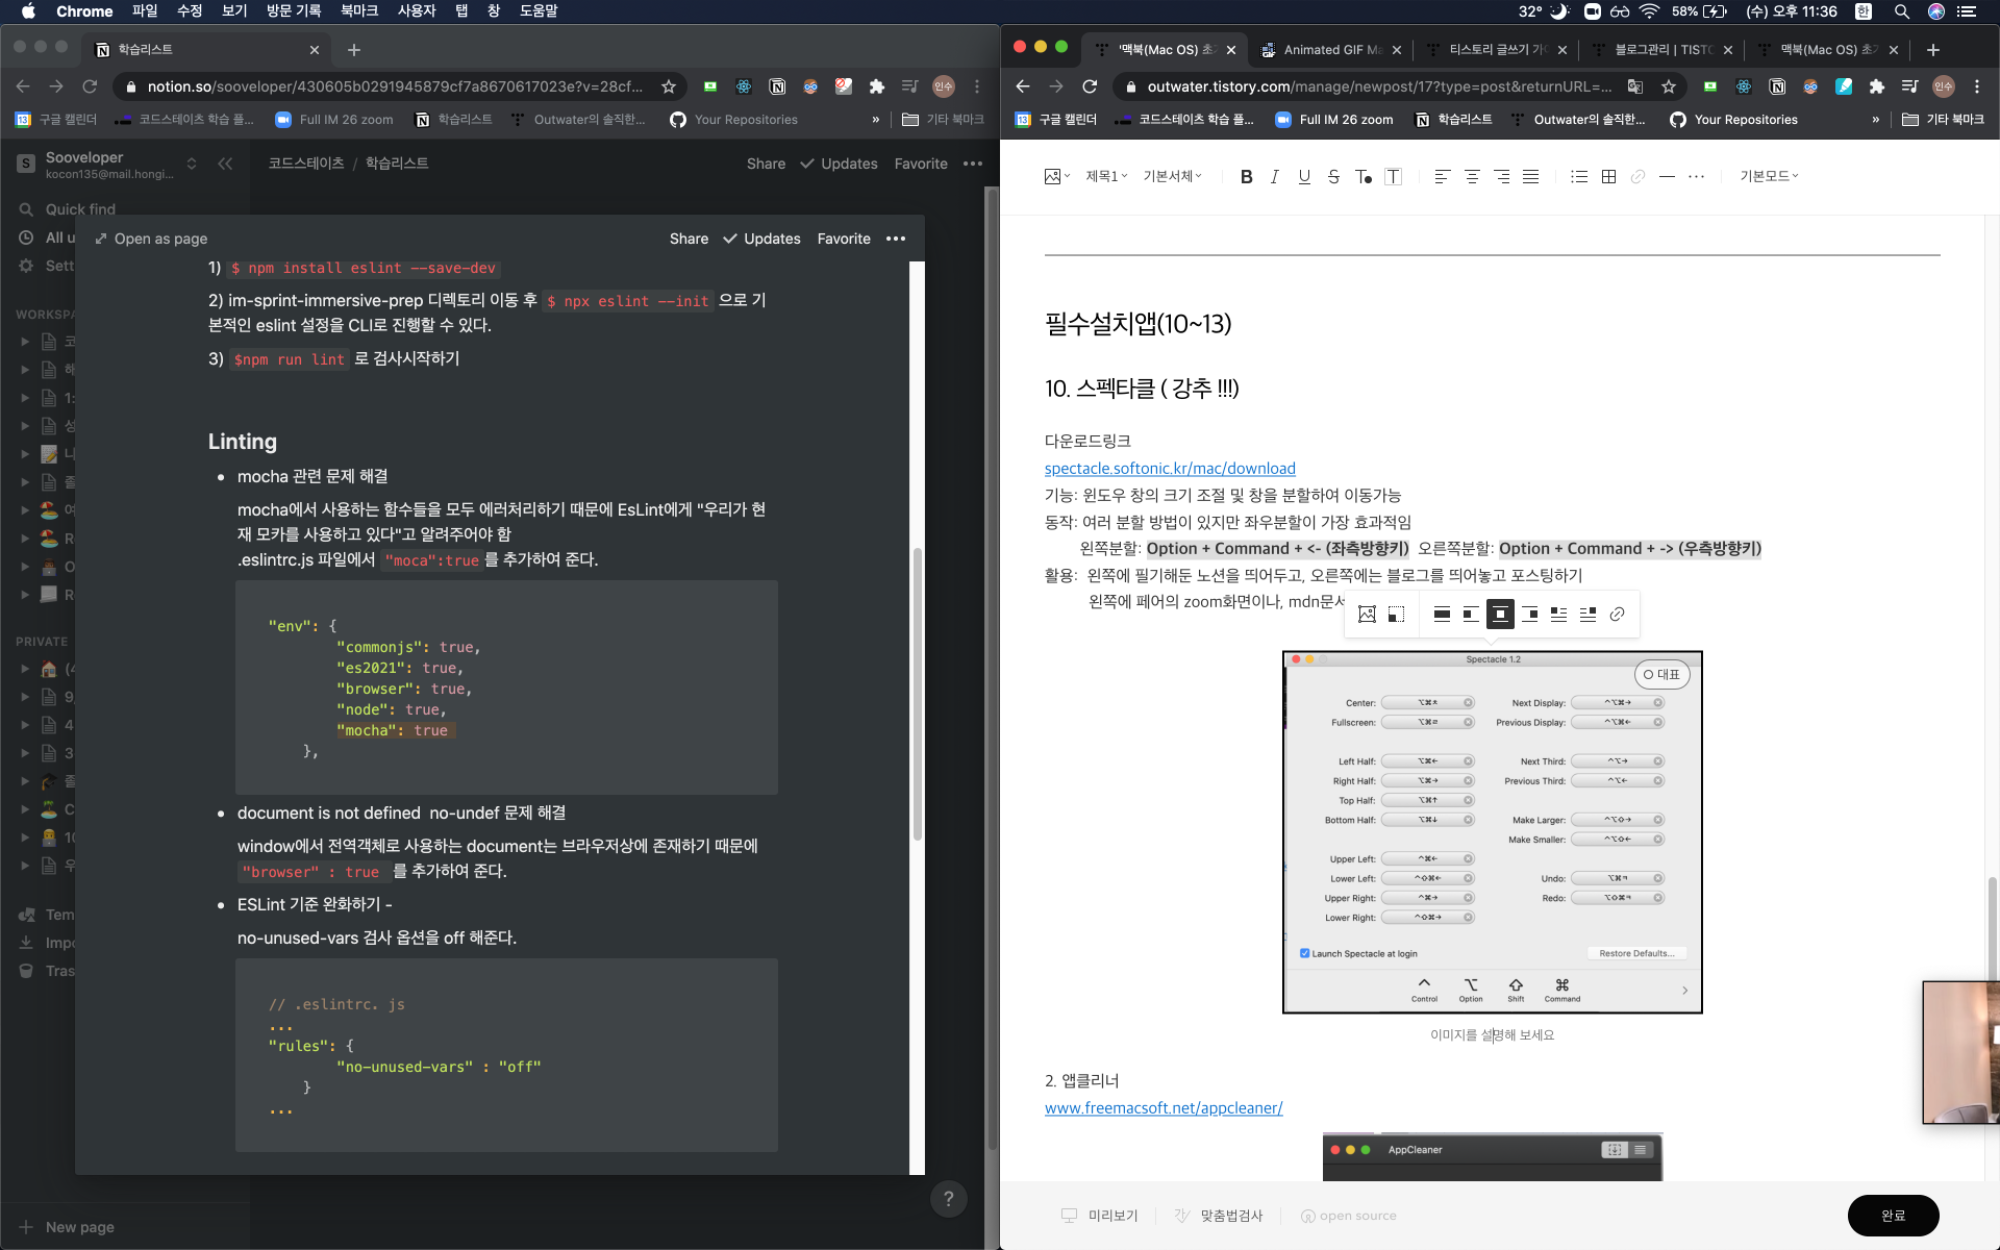This screenshot has width=2000, height=1250.
Task: Click the image link icon in floating toolbar
Action: click(x=1617, y=614)
